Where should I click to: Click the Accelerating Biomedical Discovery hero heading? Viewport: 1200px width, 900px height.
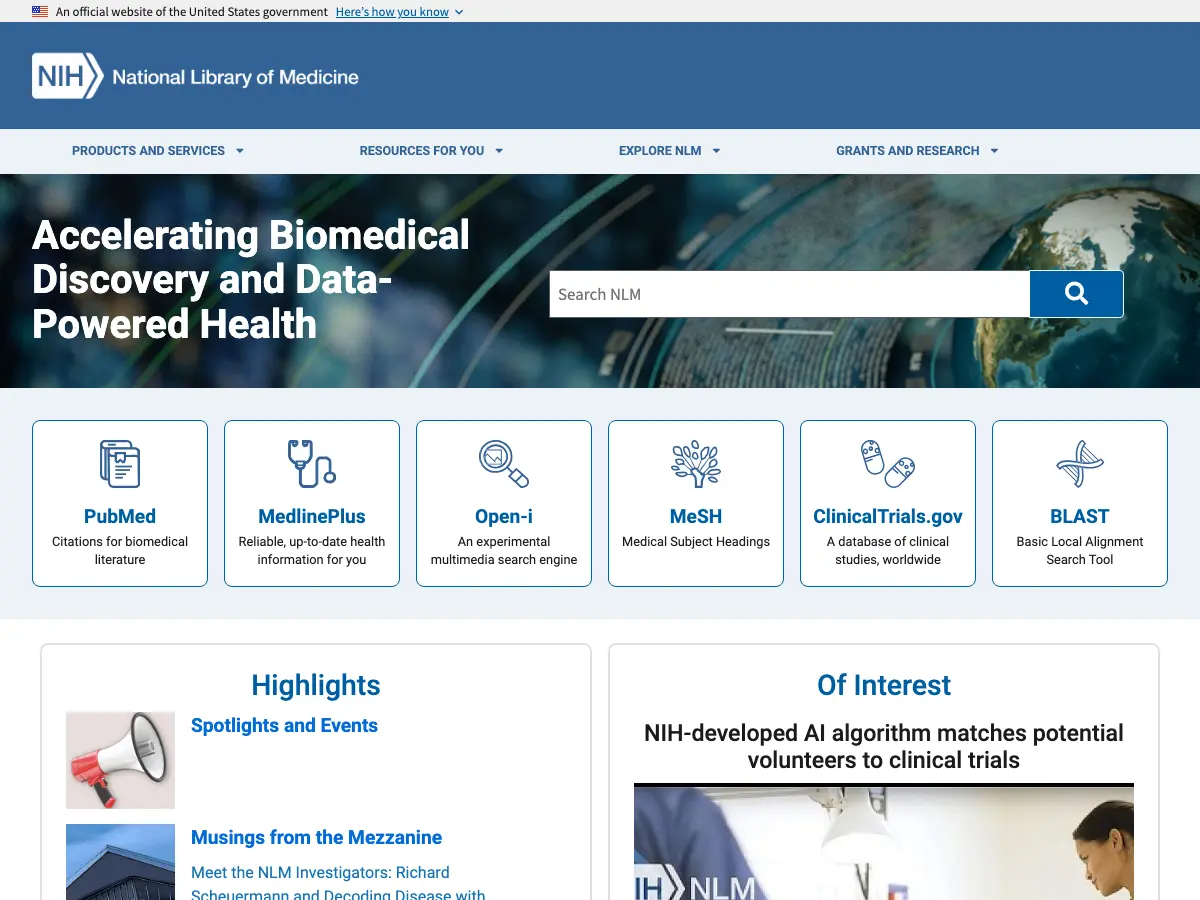click(251, 280)
